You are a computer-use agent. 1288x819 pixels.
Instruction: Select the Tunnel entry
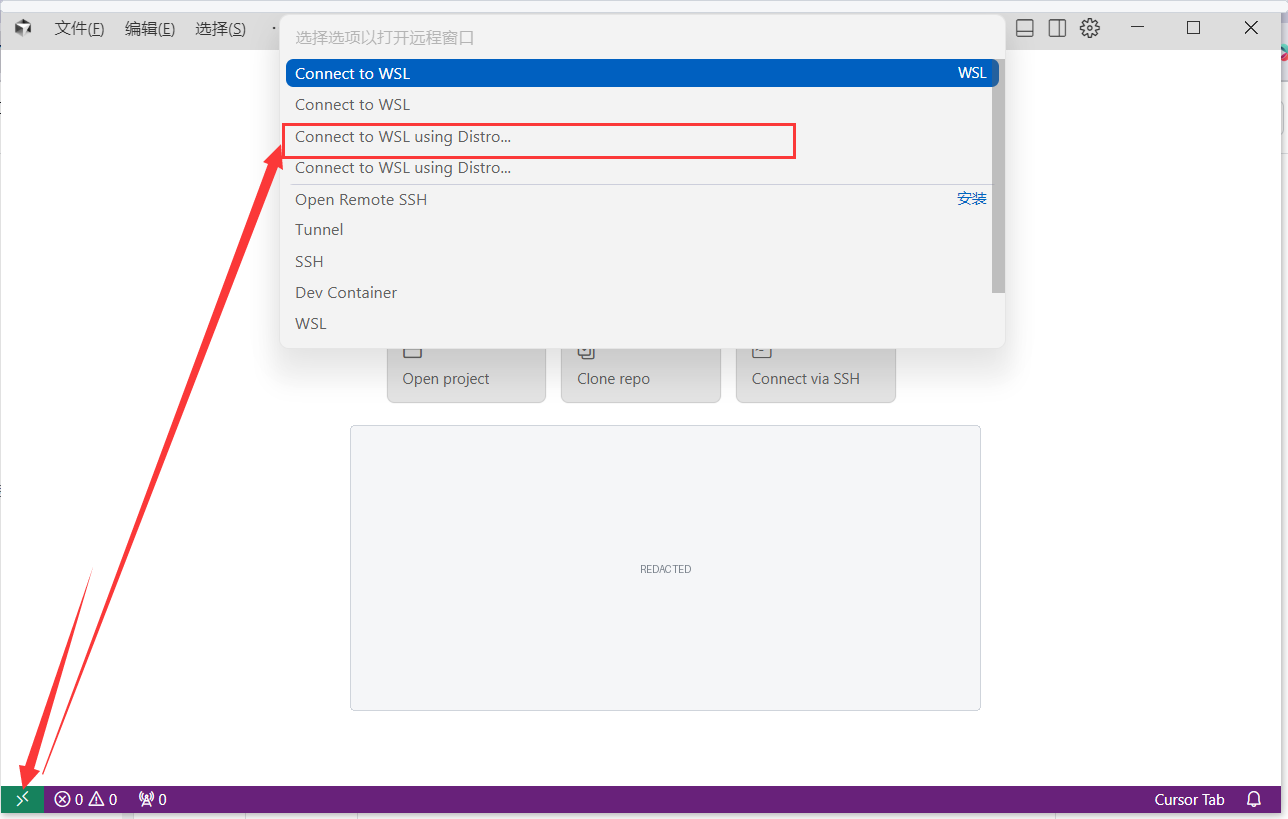coord(642,229)
